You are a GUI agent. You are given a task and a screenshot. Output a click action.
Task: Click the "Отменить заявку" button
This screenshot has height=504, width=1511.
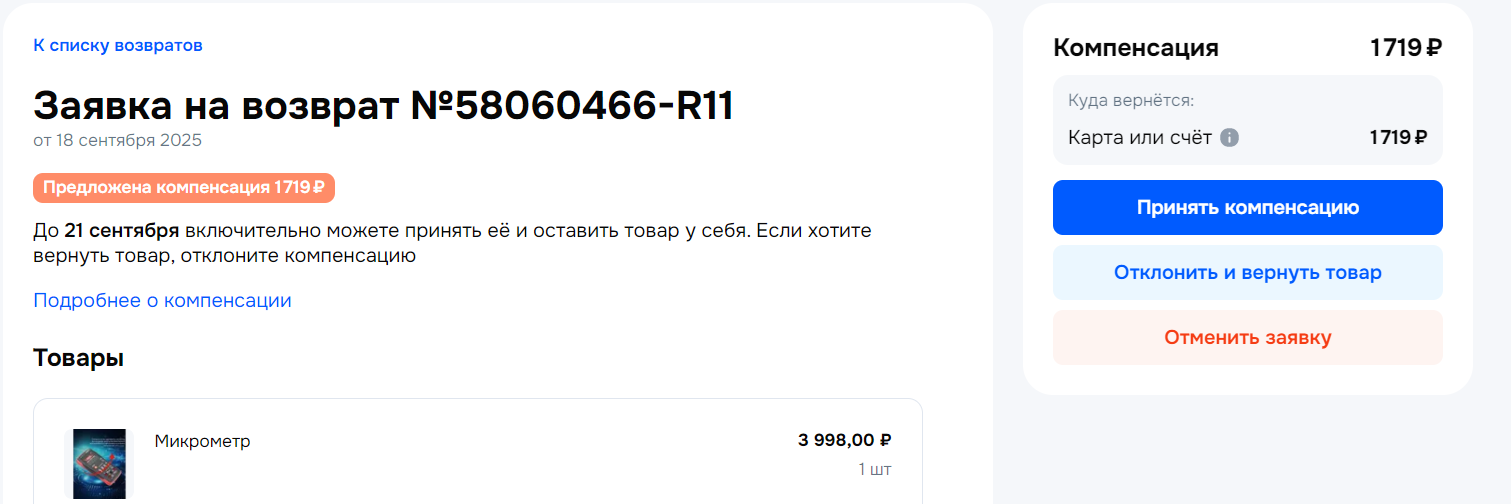(x=1247, y=337)
